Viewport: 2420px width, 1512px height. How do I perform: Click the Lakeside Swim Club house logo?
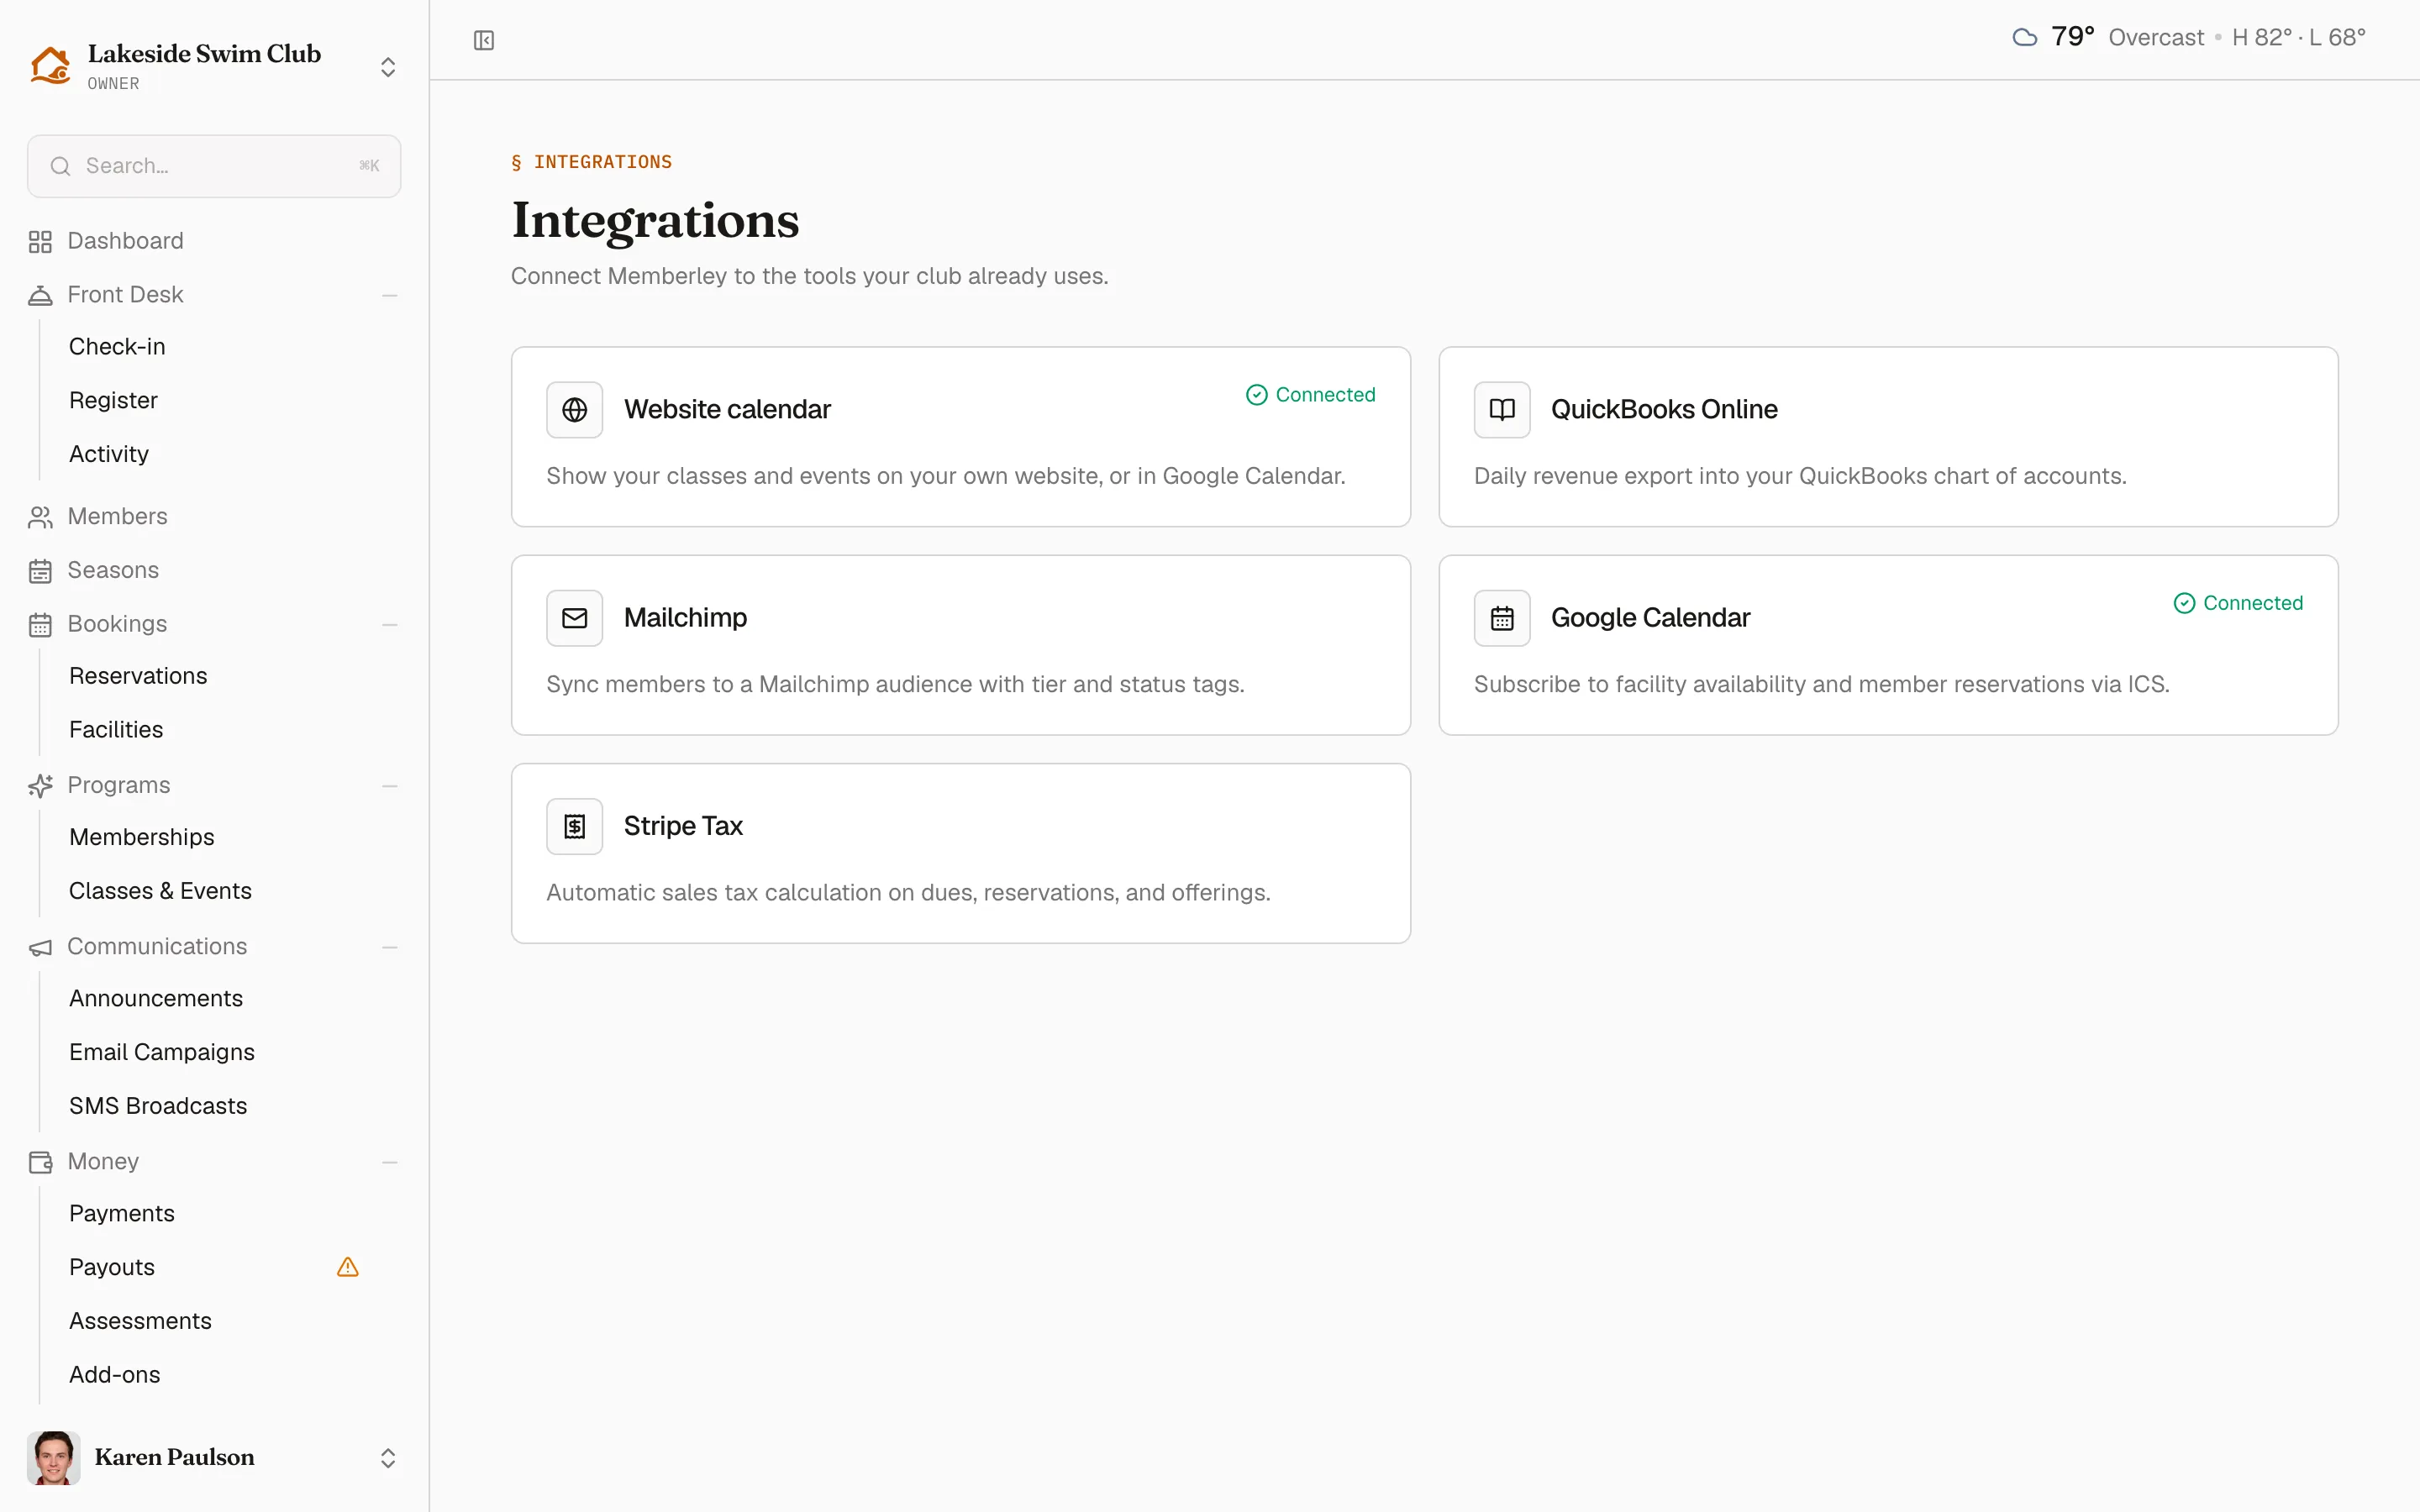50,65
